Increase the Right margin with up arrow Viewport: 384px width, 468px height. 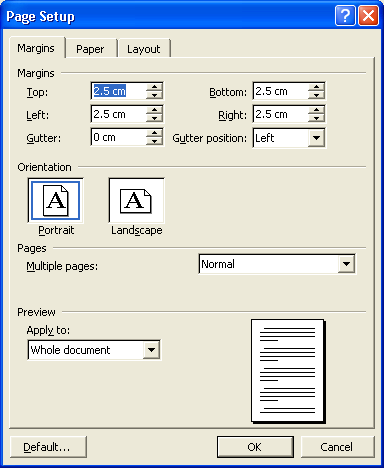[x=316, y=110]
